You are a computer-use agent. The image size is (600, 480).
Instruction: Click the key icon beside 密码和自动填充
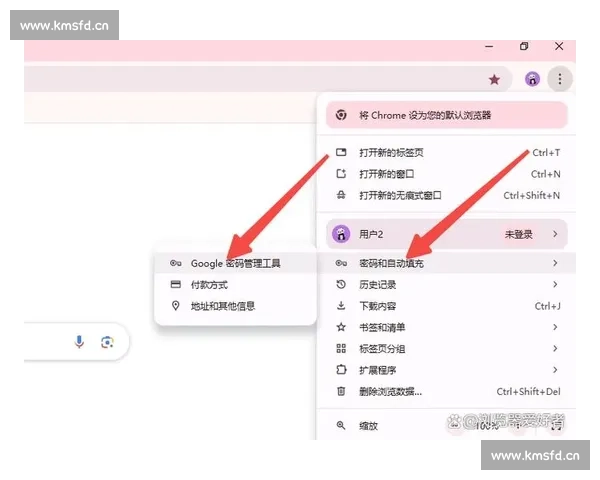pyautogui.click(x=341, y=263)
